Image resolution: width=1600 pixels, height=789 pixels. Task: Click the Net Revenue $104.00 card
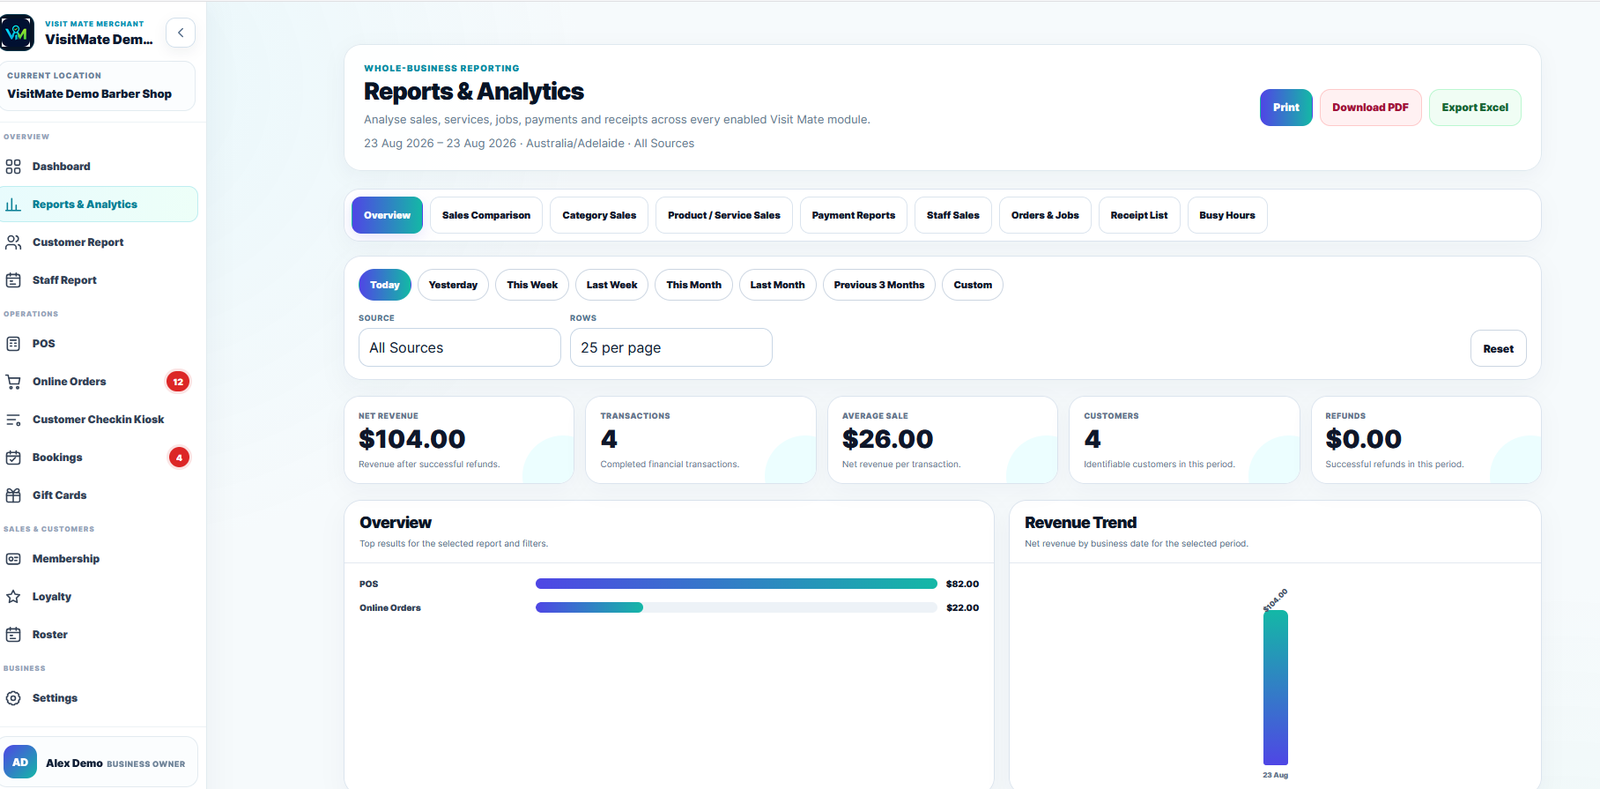click(x=459, y=440)
